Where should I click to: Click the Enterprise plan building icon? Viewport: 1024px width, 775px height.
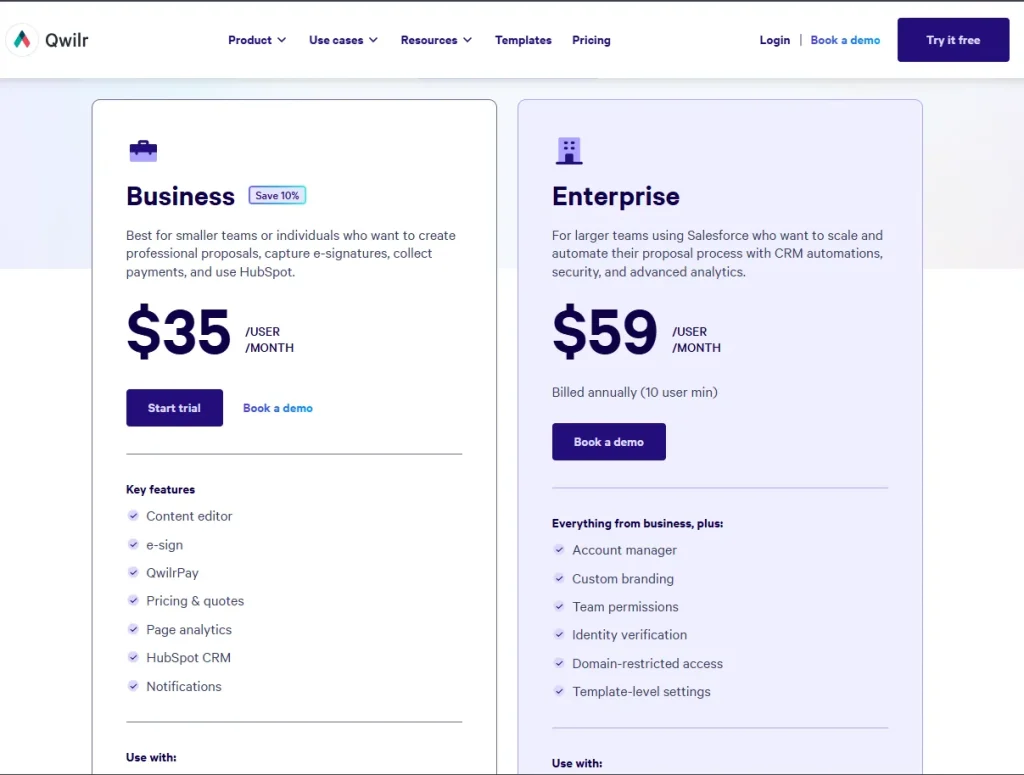569,151
